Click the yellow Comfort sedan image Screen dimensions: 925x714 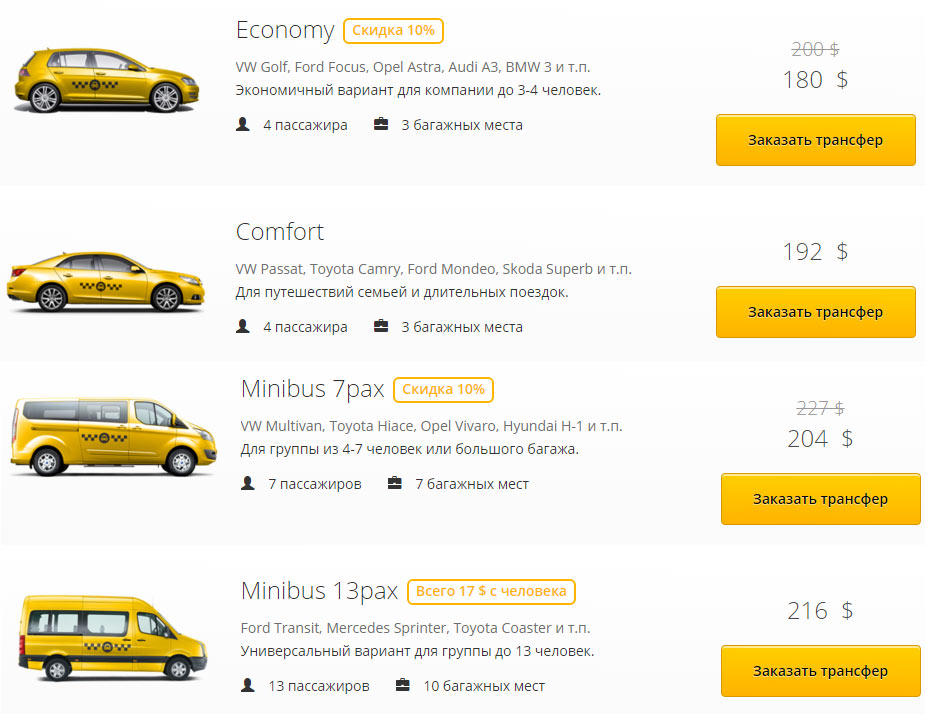click(107, 281)
